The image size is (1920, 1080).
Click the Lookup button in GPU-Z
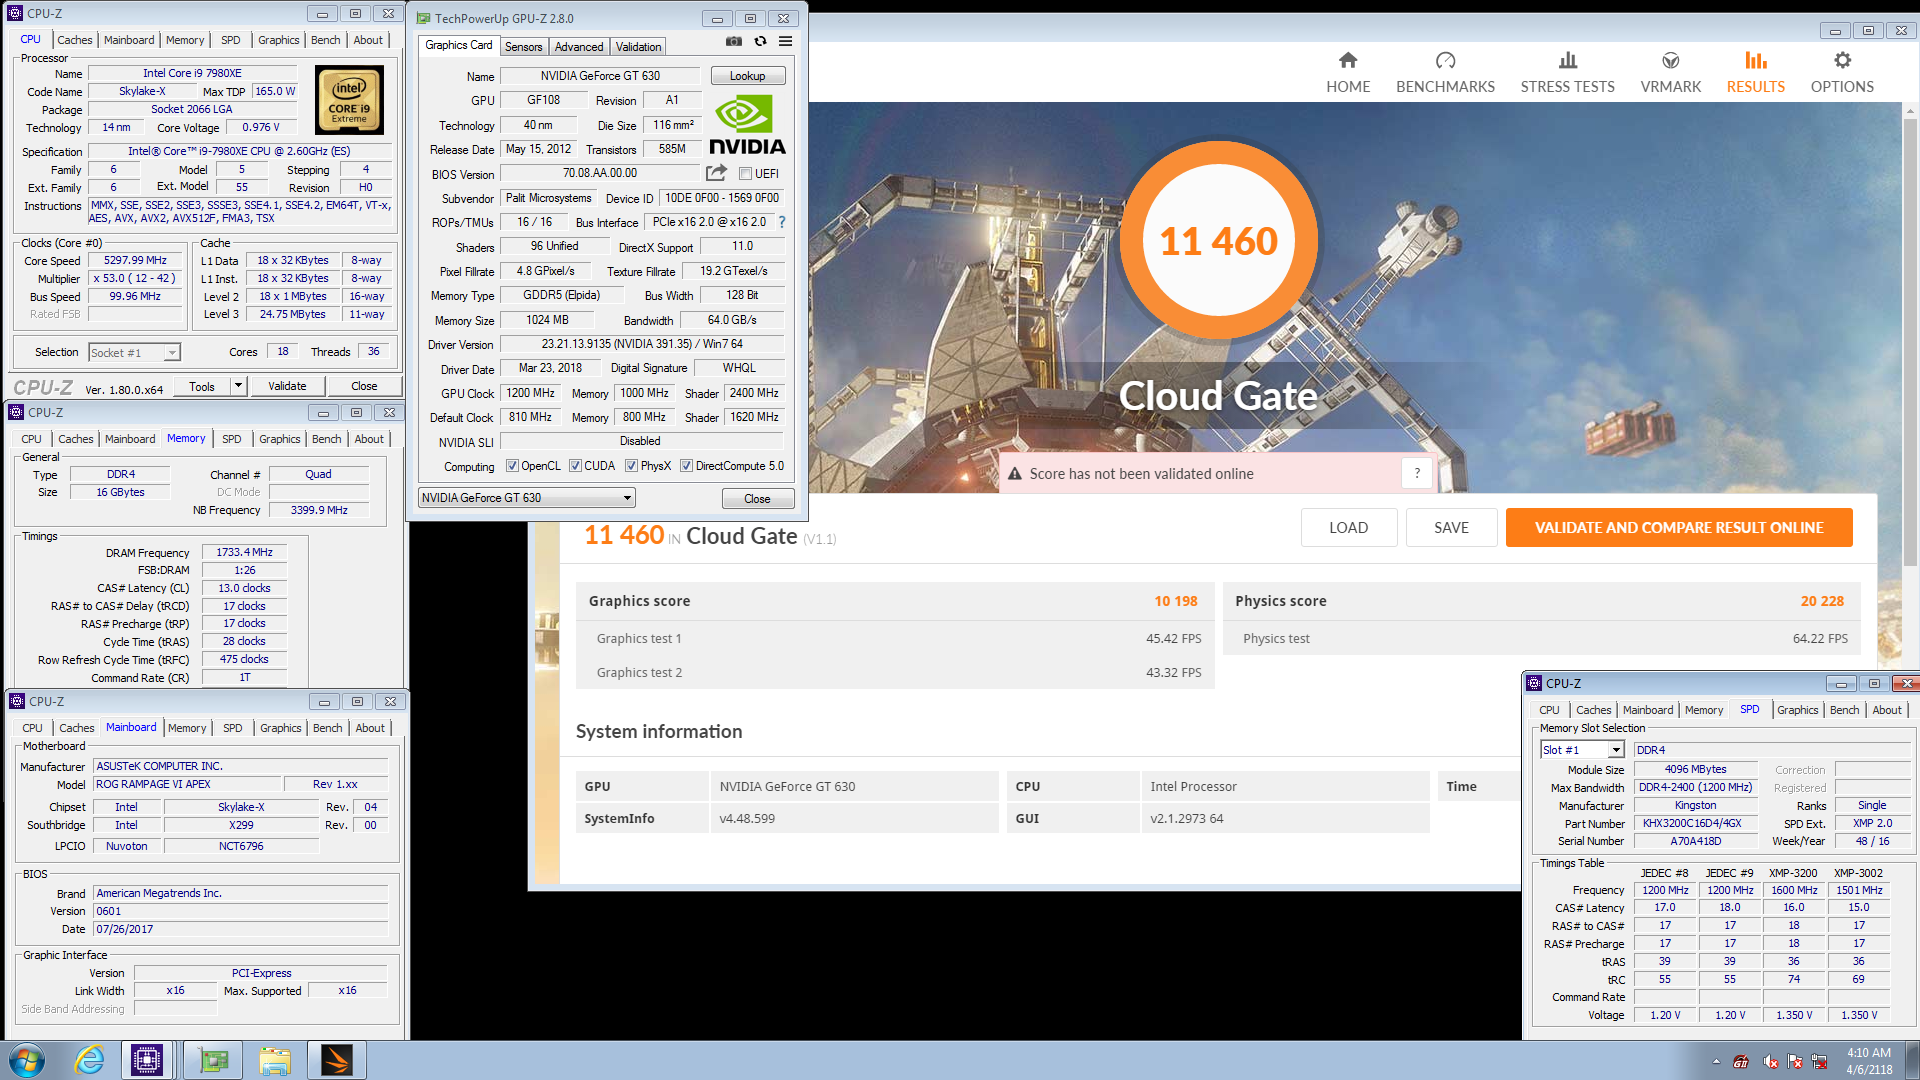pos(747,76)
